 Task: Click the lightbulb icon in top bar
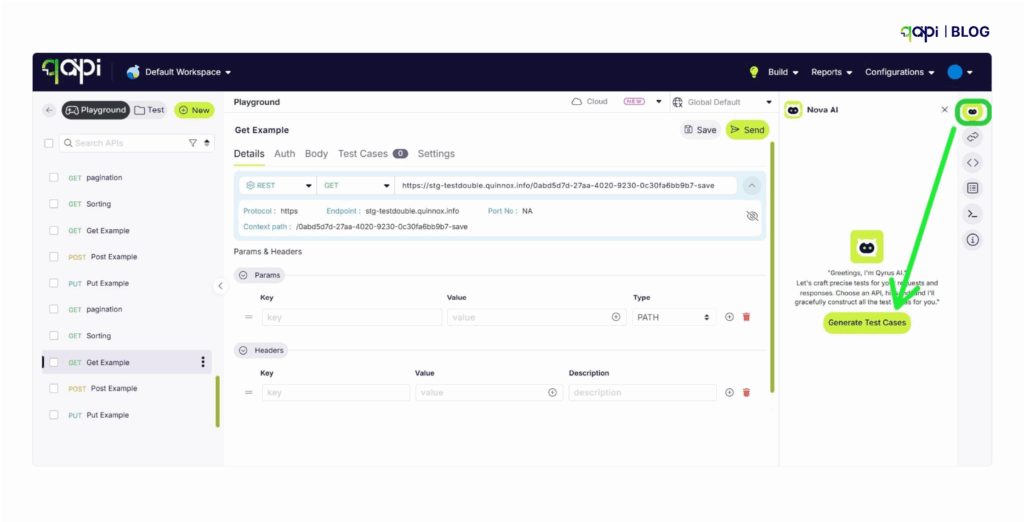tap(754, 72)
